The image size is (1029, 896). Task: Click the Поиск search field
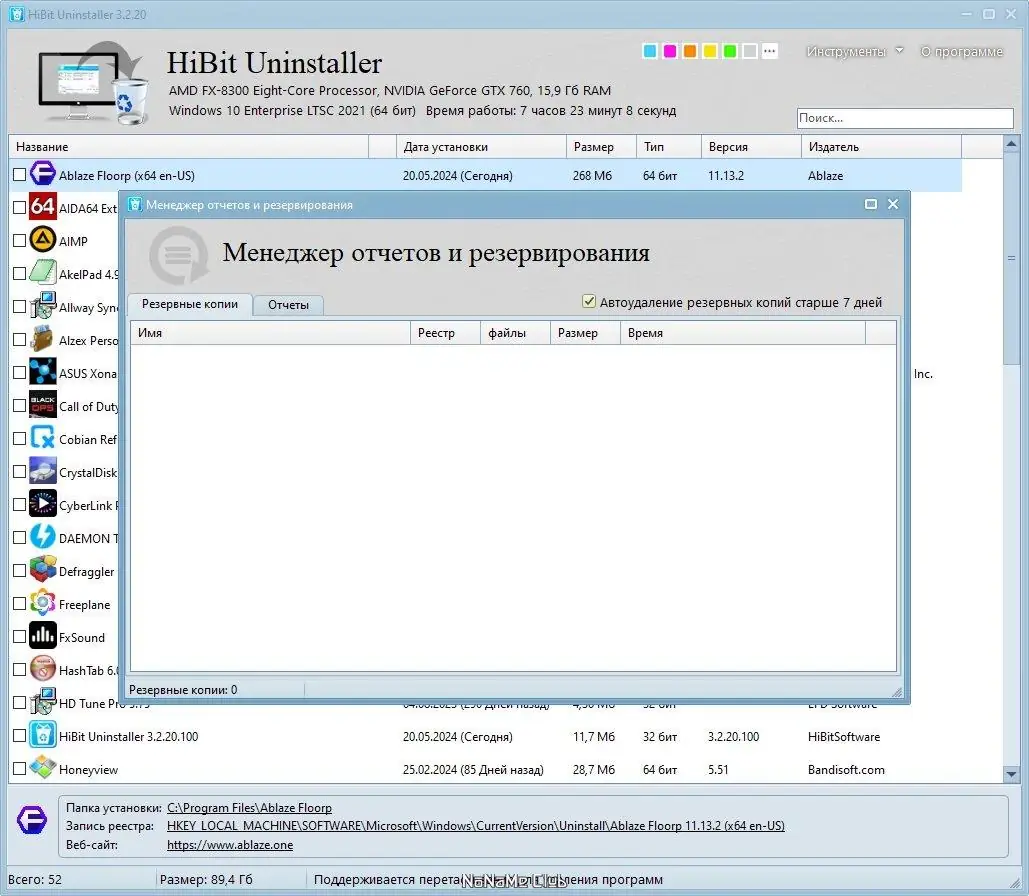[905, 118]
